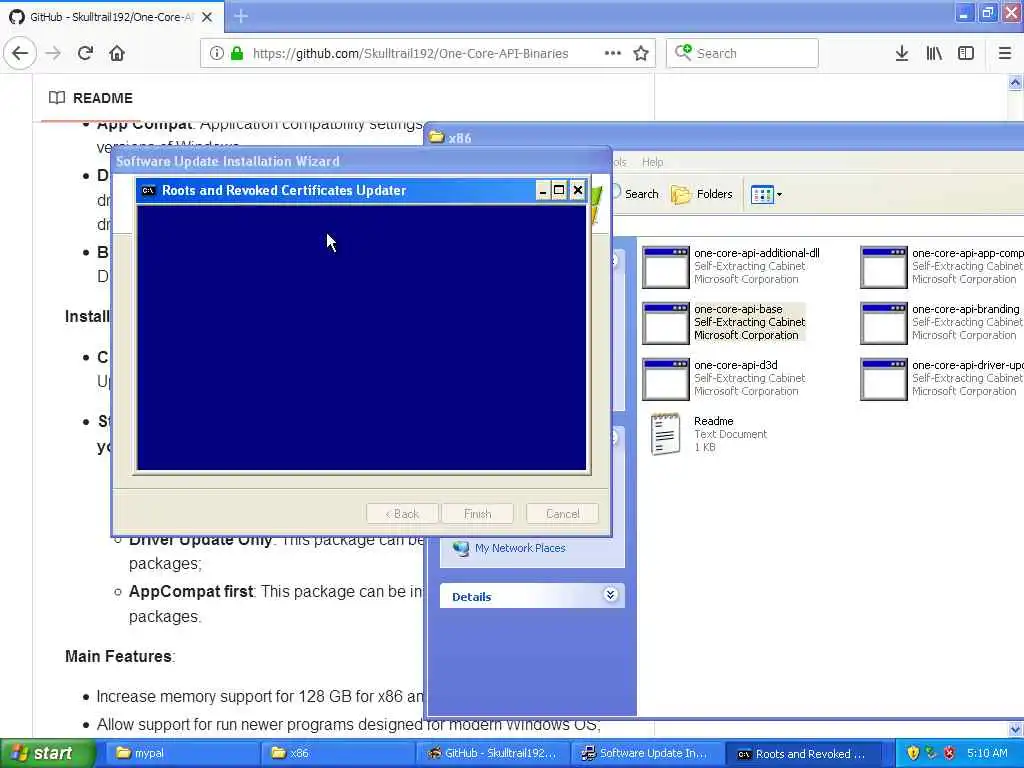
Task: Select the GitHub Skulltrail192 tab
Action: (x=112, y=17)
